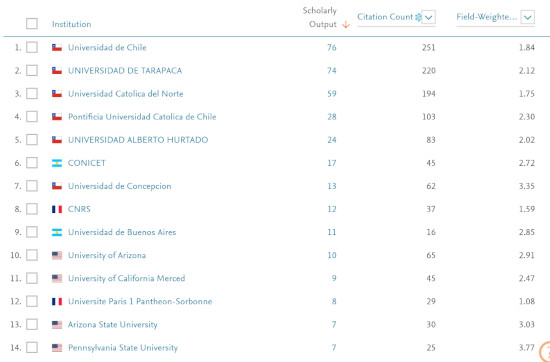Click the Chile flag next to Universidad de Chile
550x362 pixels.
[x=57, y=48]
